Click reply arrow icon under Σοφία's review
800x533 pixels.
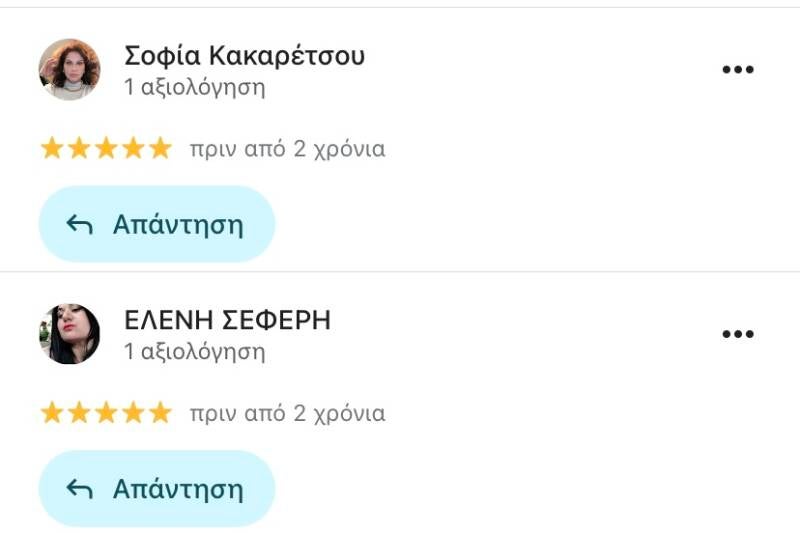[80, 224]
